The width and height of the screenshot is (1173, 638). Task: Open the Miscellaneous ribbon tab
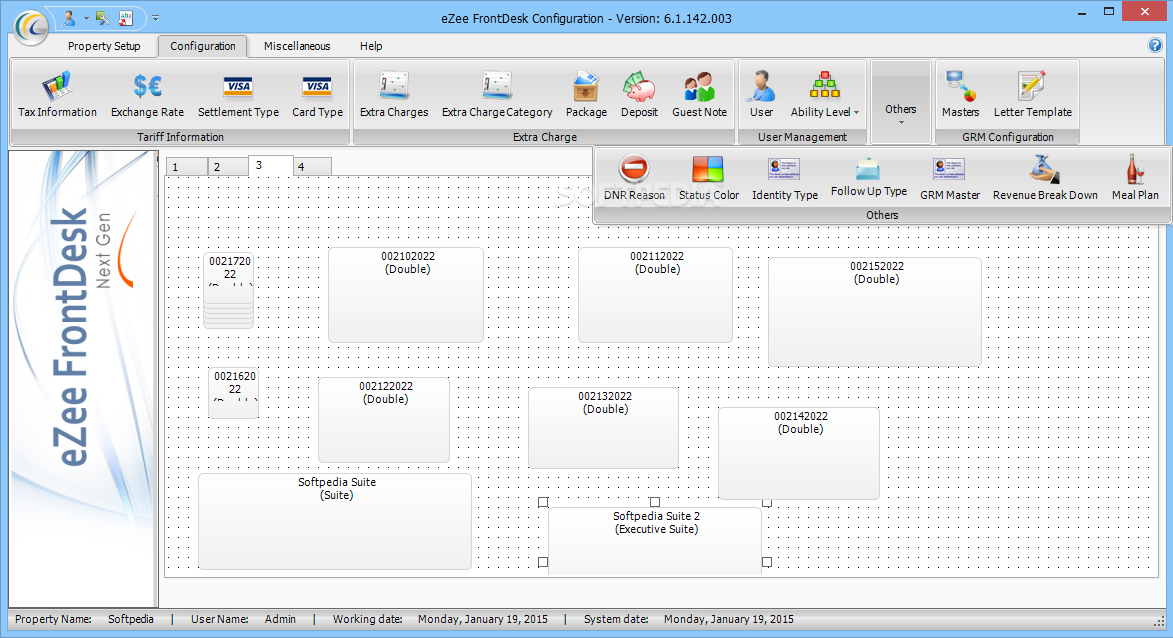point(297,46)
